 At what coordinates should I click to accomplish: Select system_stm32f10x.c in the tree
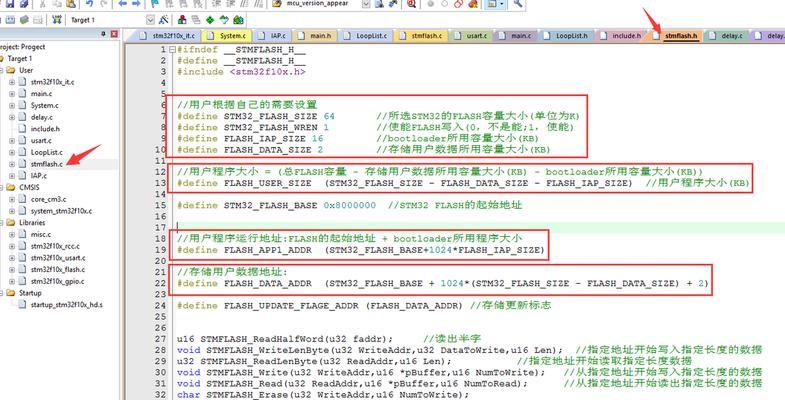tap(61, 211)
